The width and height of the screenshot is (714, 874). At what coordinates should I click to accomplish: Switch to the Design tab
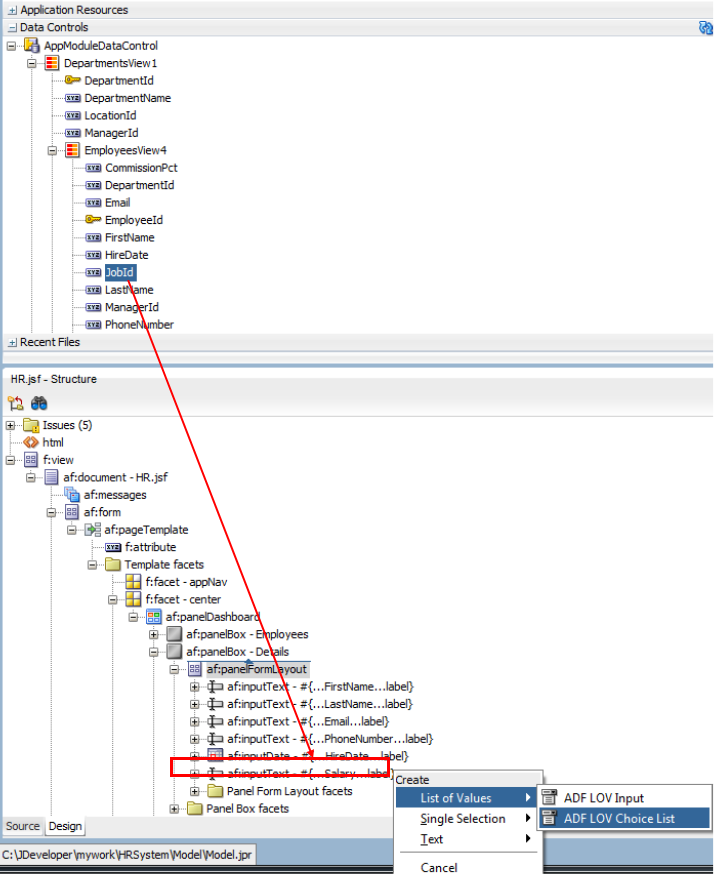[65, 826]
